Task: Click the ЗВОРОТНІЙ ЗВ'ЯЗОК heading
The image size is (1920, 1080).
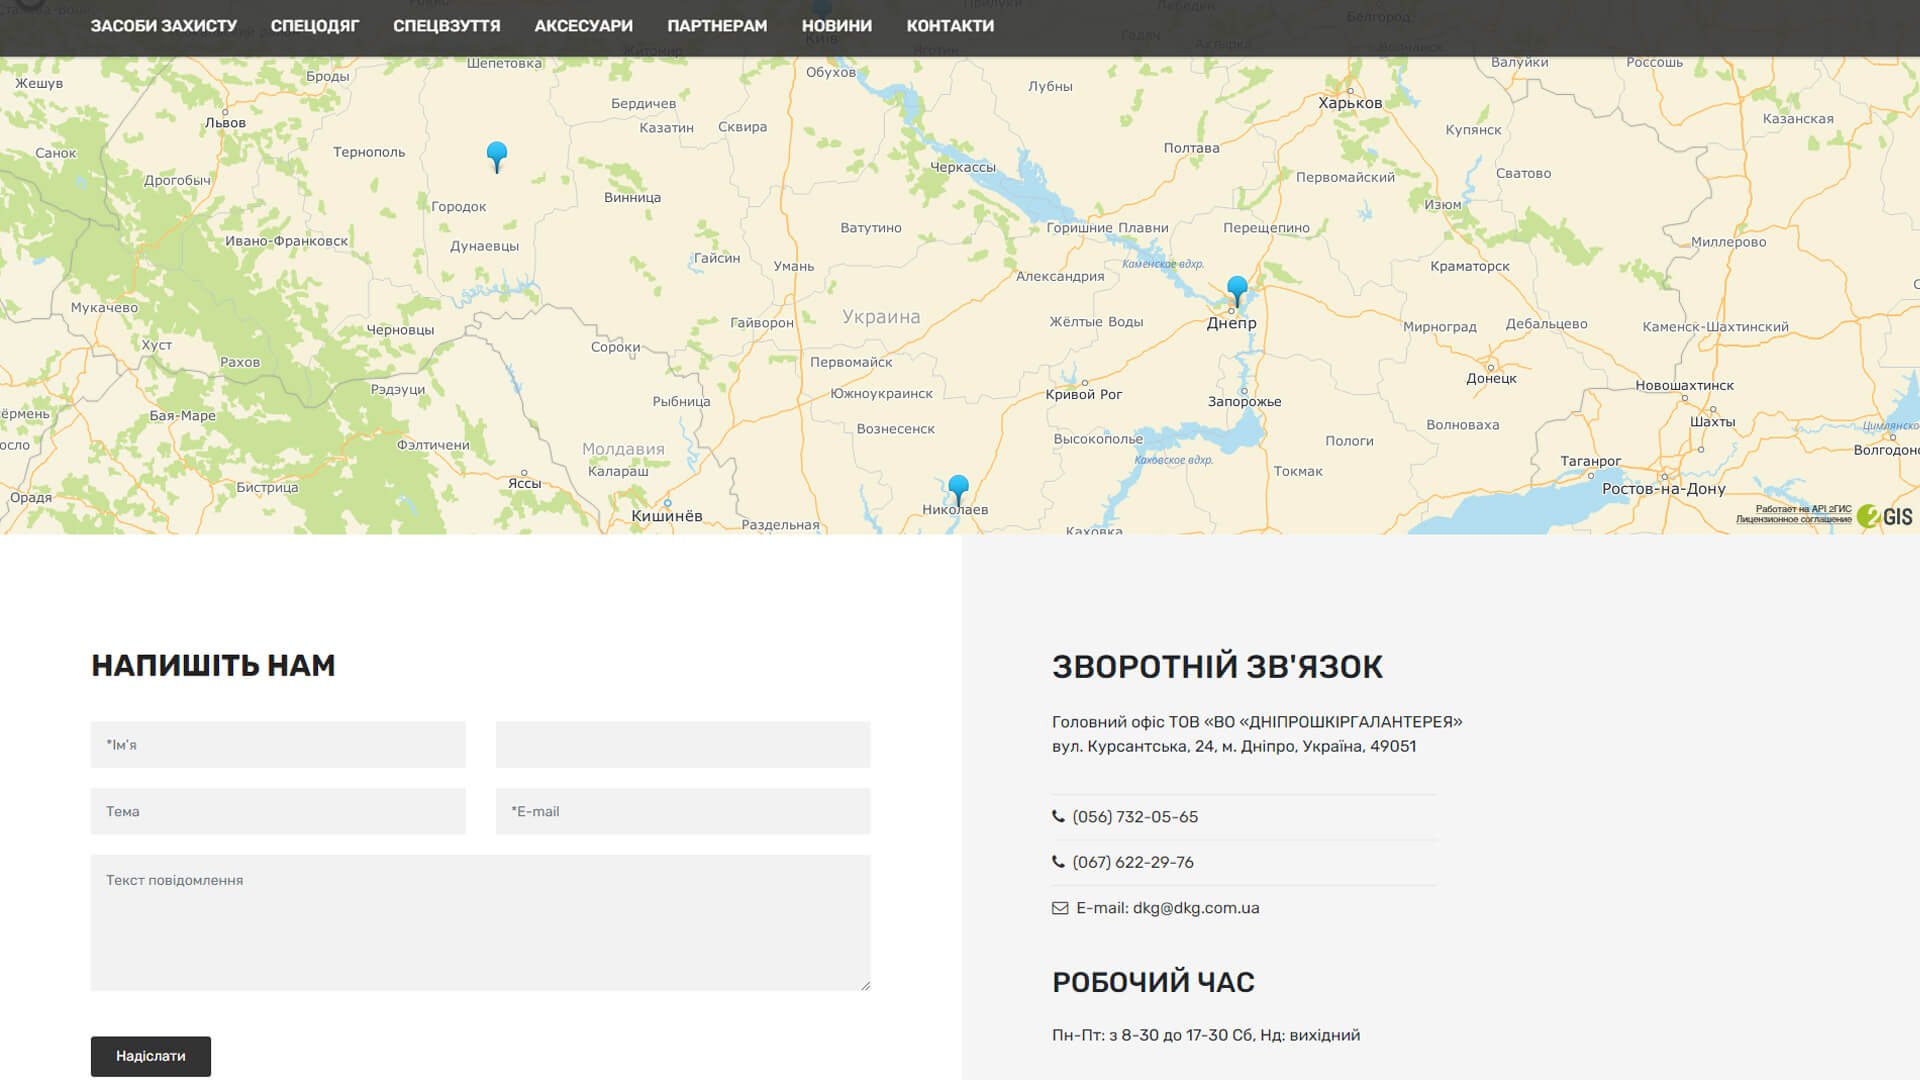Action: 1217,667
